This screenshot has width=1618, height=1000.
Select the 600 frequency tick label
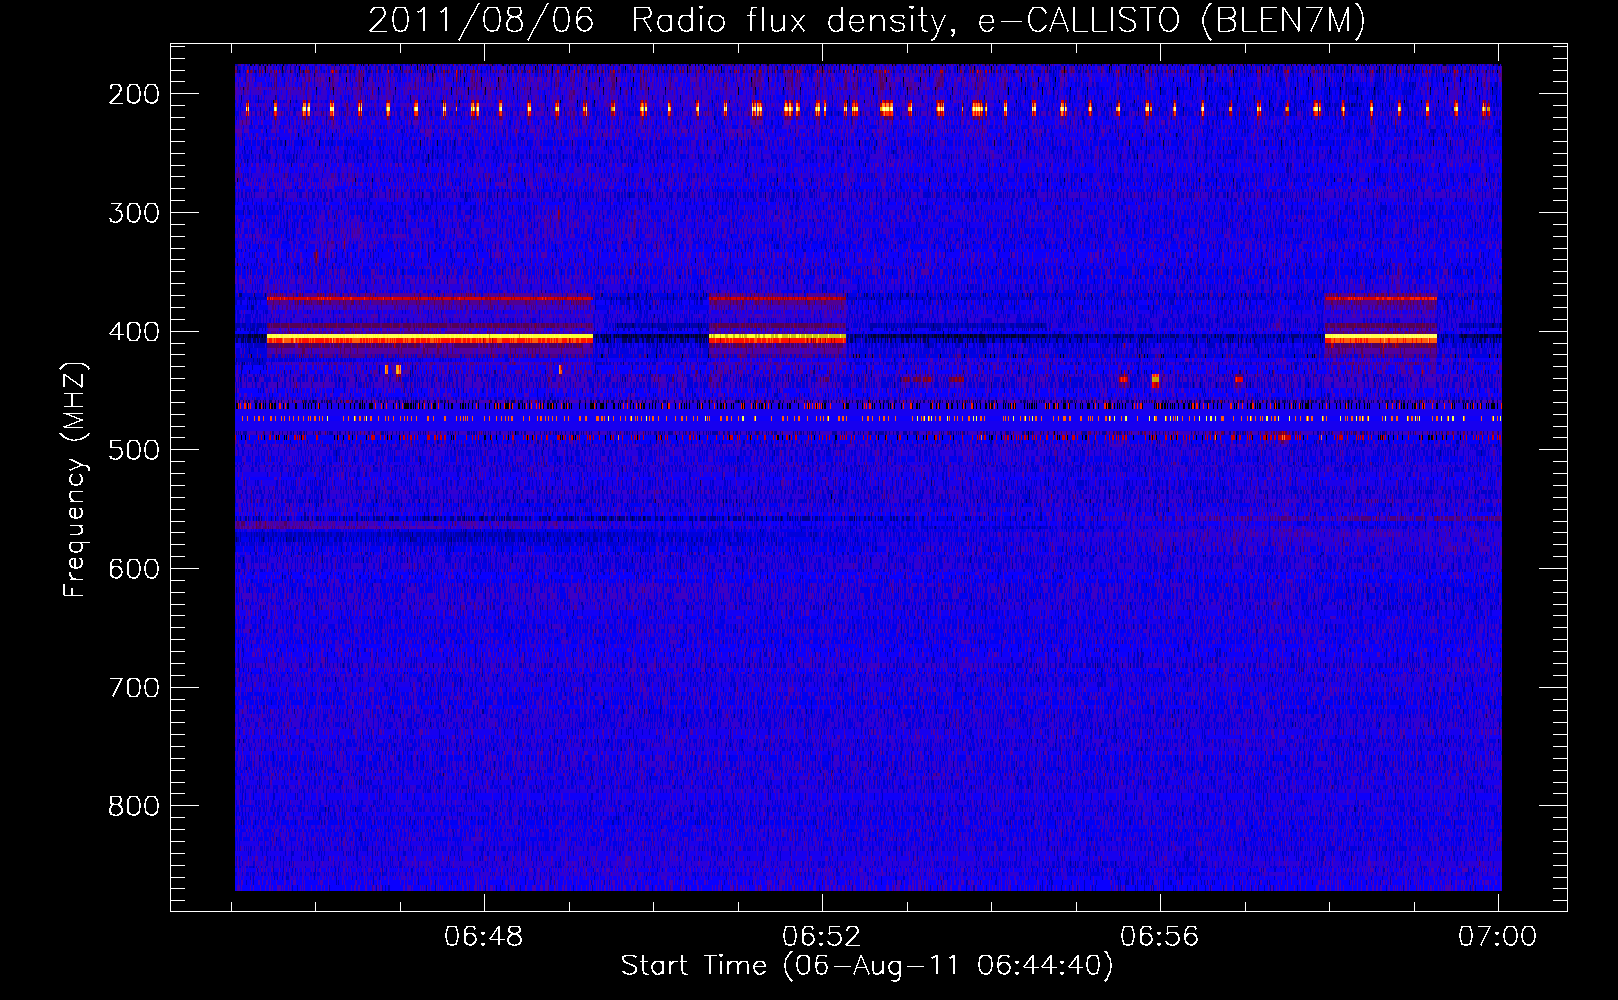point(134,569)
